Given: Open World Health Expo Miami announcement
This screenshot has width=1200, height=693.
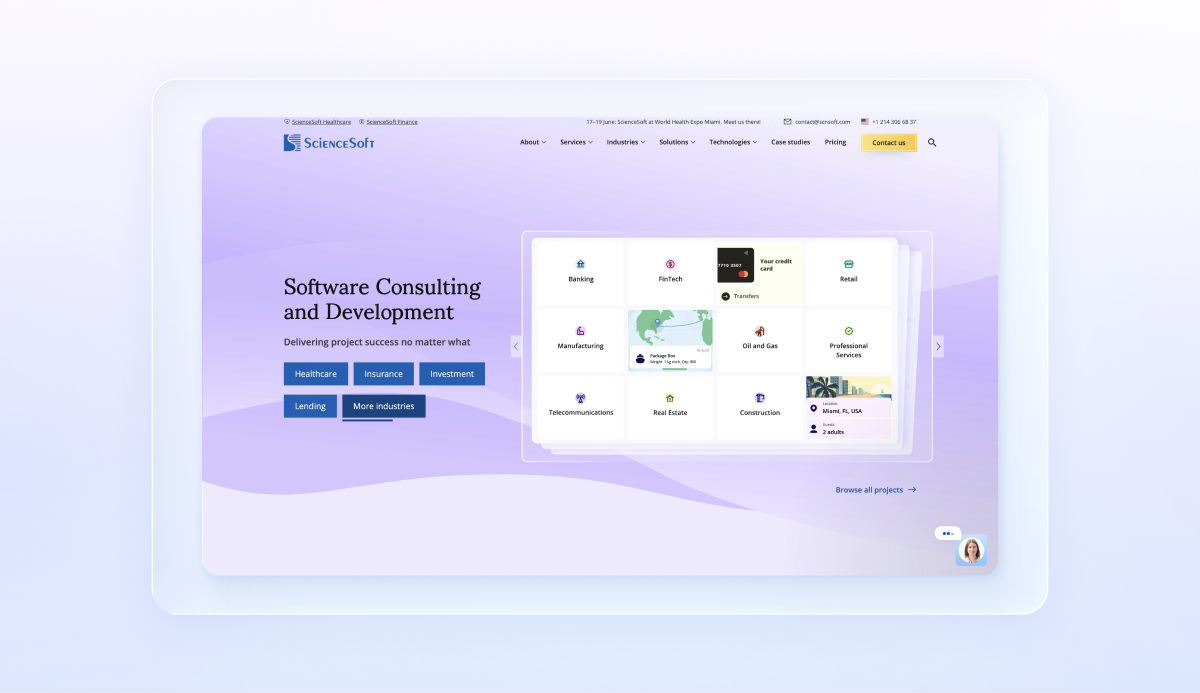Looking at the screenshot, I should (x=673, y=122).
